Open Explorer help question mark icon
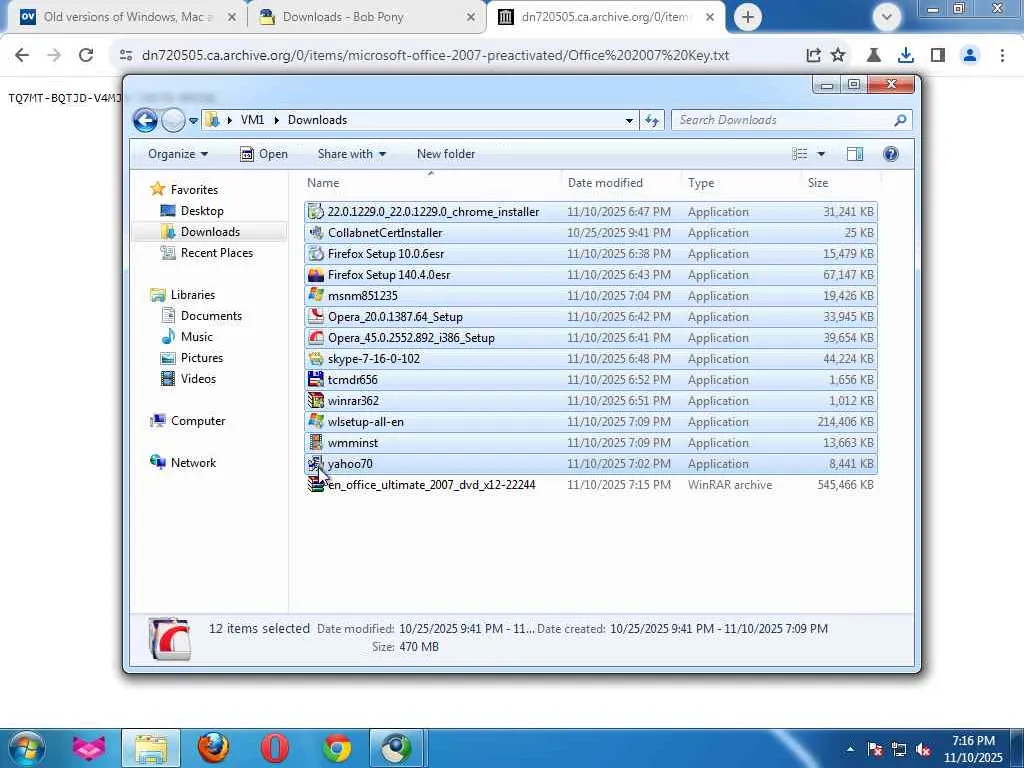This screenshot has width=1024, height=768. [891, 154]
